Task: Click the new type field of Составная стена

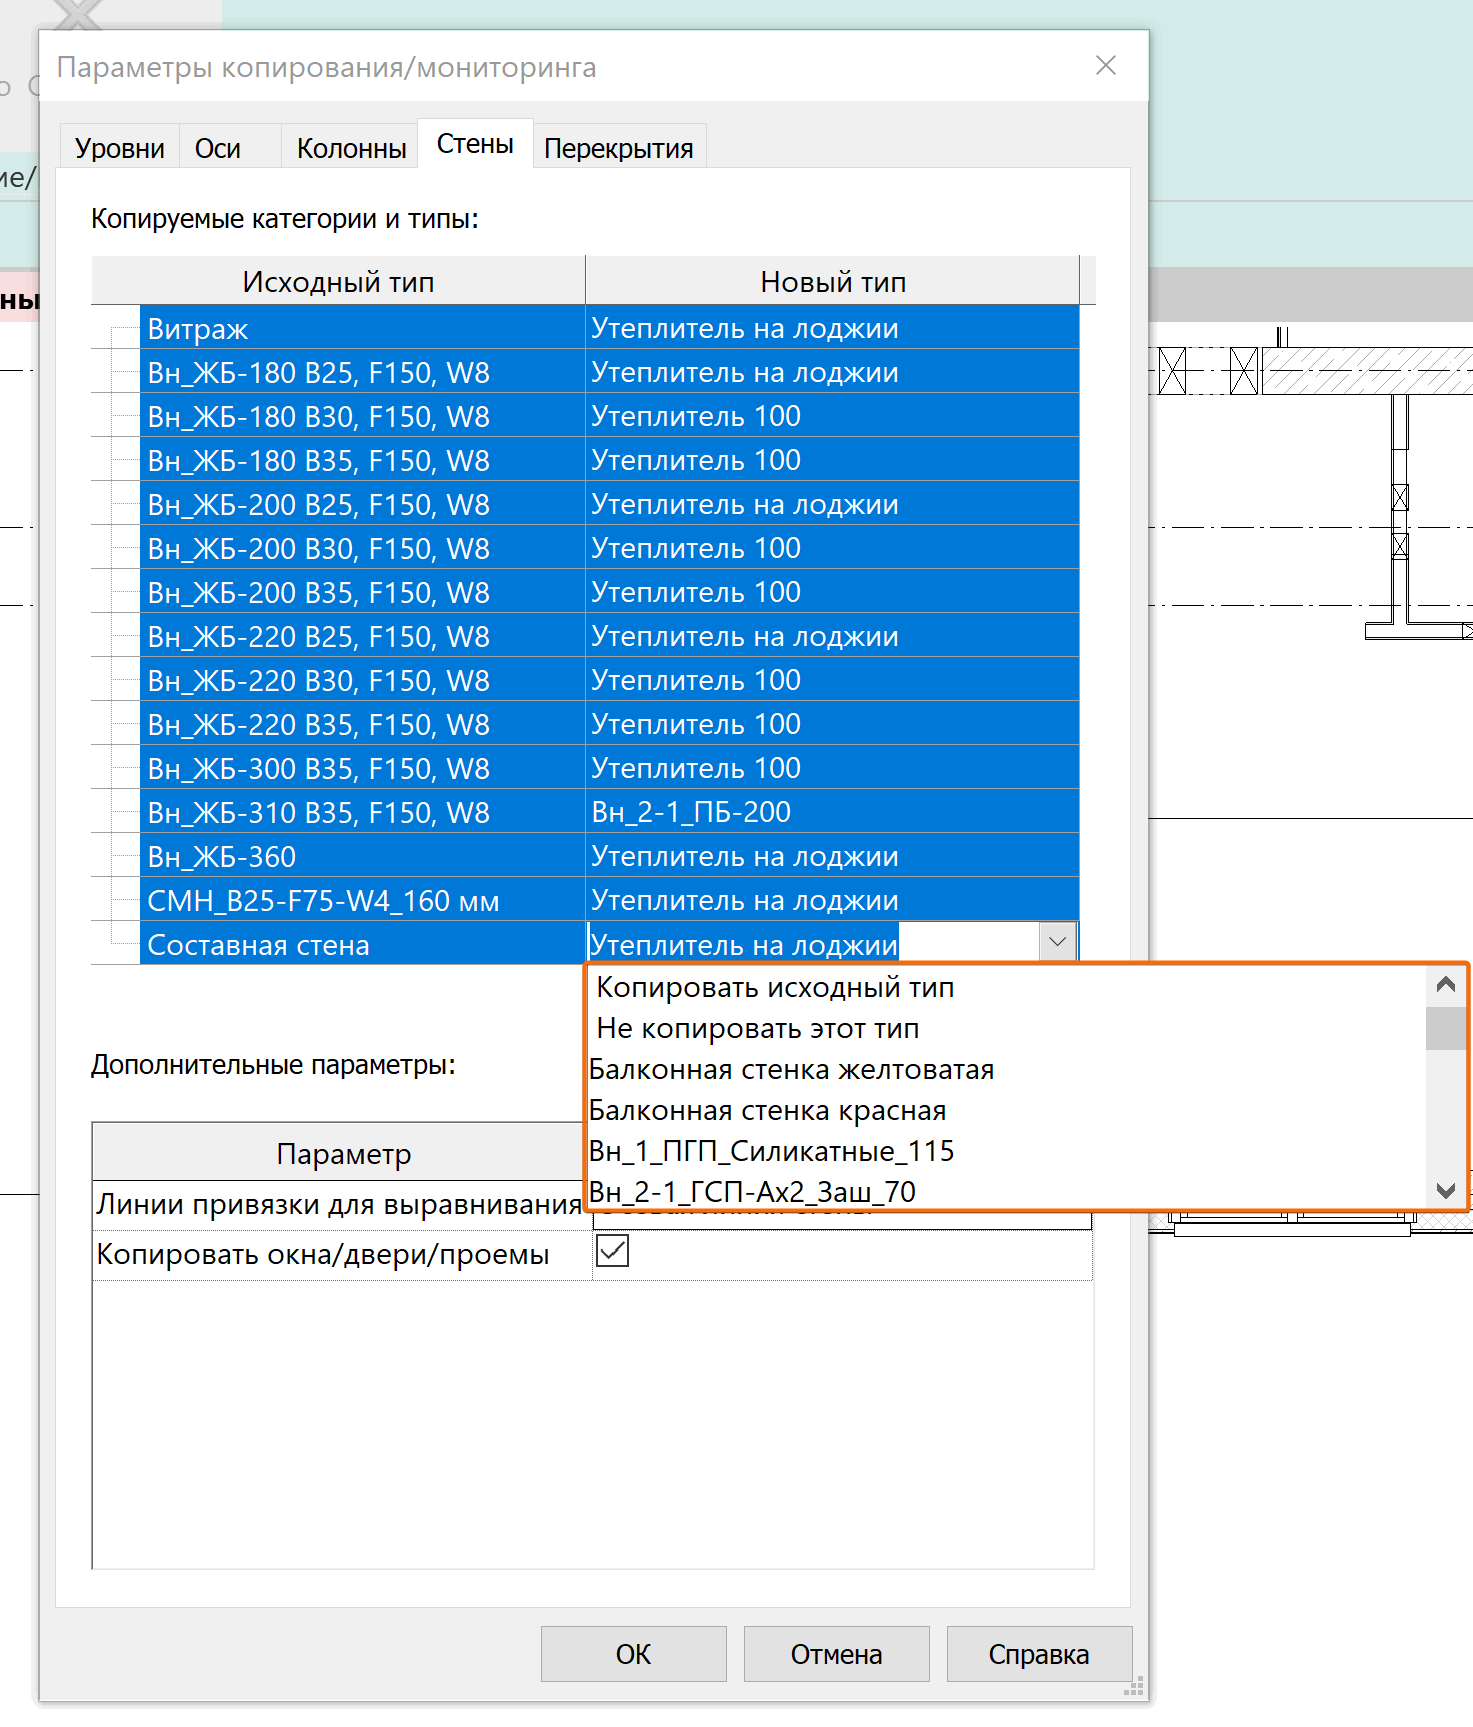Action: point(812,943)
